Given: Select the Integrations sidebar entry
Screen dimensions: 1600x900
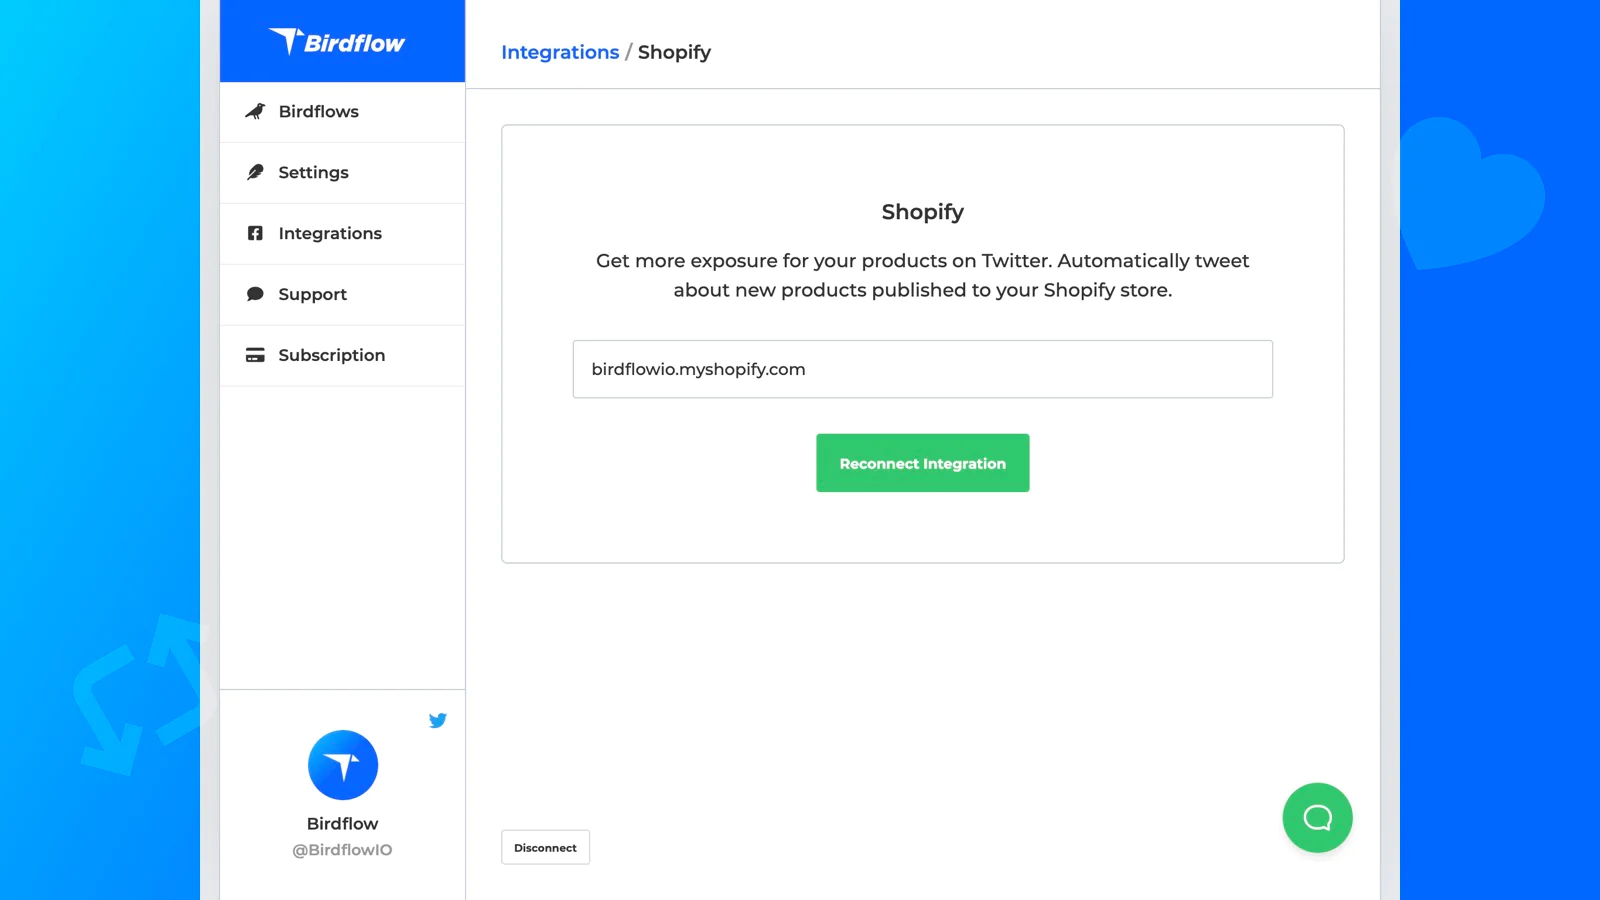Looking at the screenshot, I should pos(342,234).
